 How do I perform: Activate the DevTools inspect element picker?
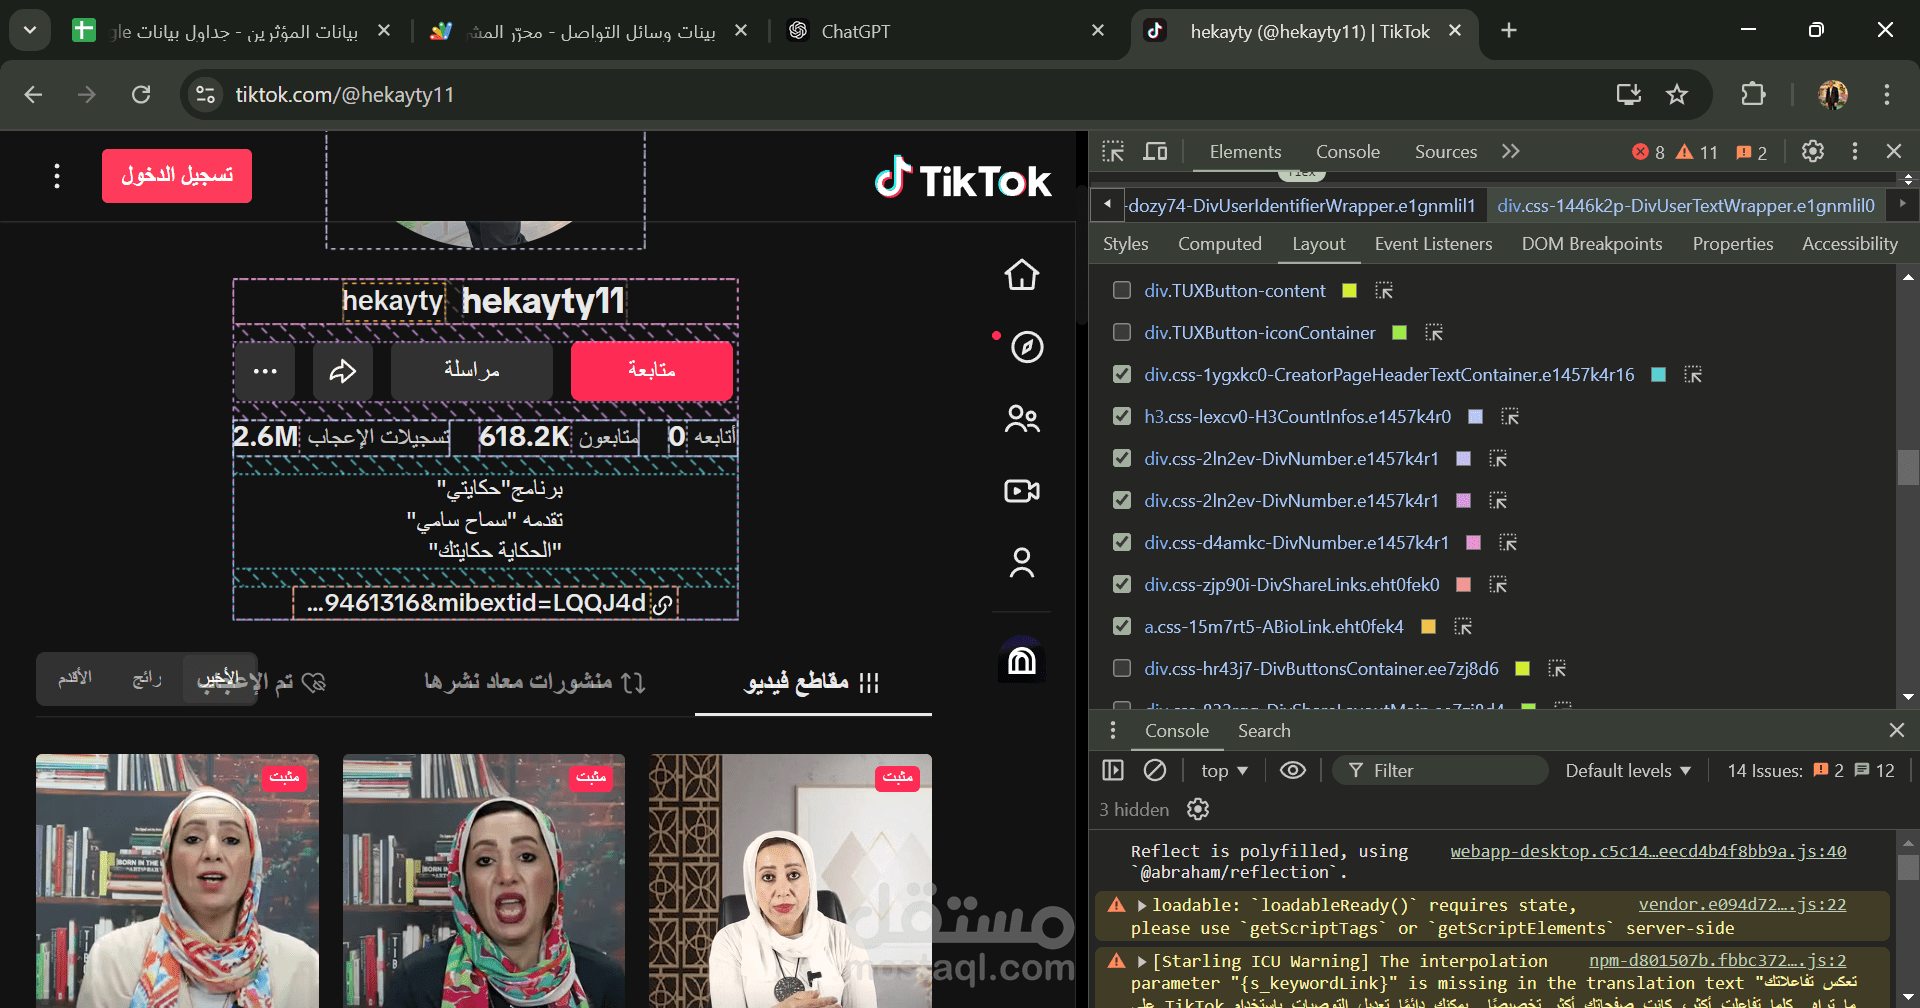(1113, 151)
